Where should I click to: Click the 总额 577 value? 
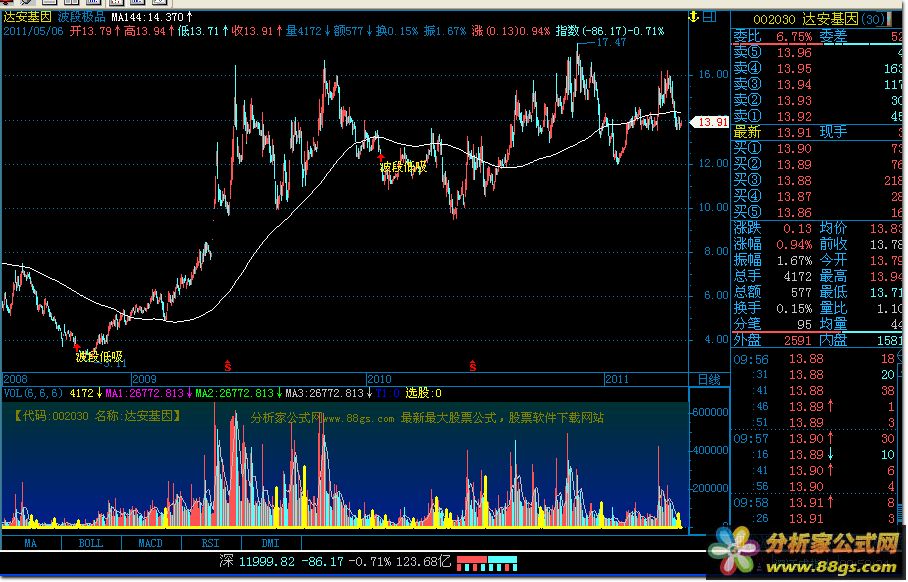coord(801,293)
